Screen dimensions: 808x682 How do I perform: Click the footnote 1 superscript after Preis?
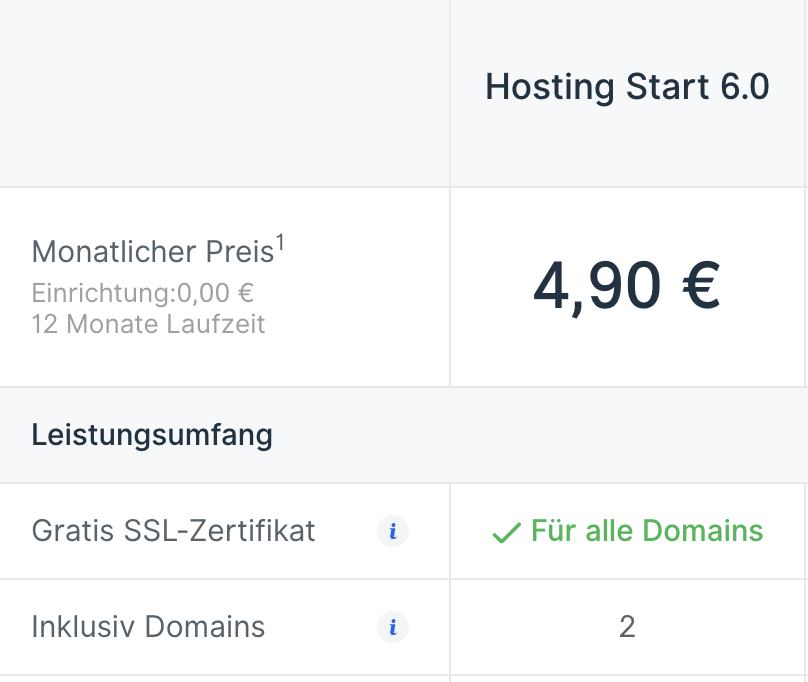pyautogui.click(x=281, y=243)
